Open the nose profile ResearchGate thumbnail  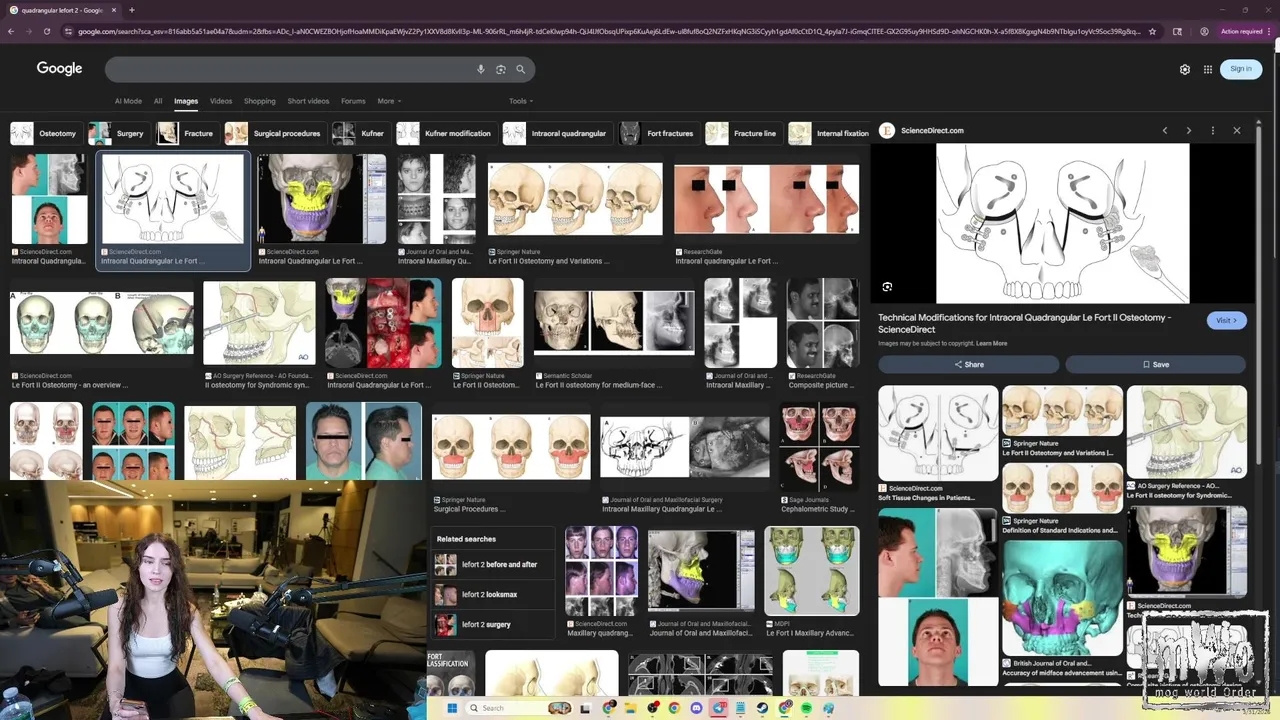pyautogui.click(x=766, y=199)
